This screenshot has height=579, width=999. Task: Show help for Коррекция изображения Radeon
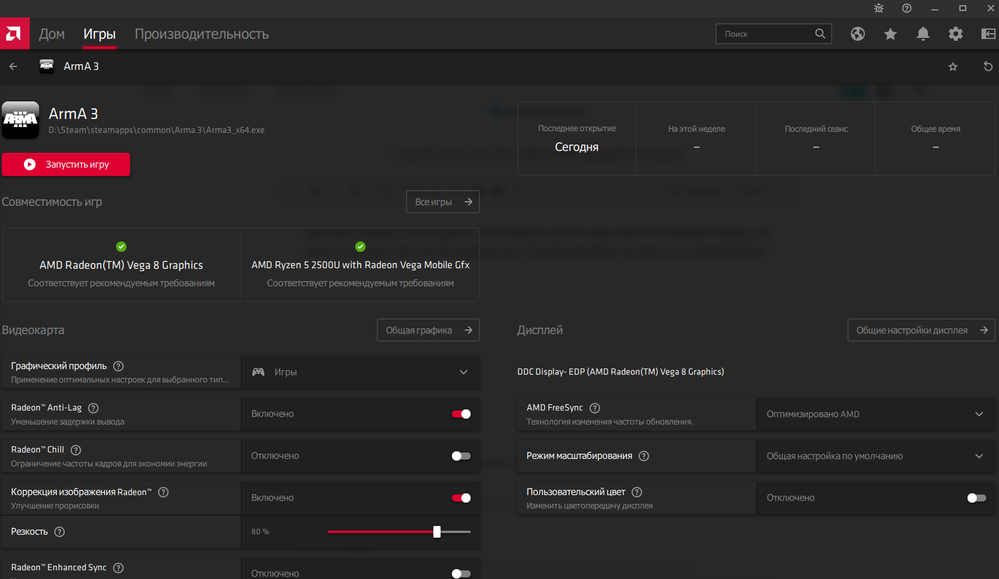163,492
